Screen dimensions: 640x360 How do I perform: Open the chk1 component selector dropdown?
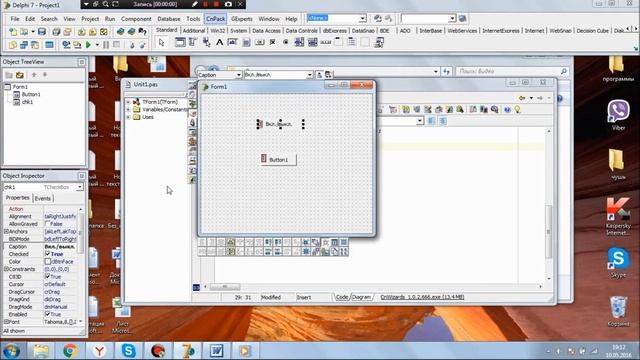(80, 187)
